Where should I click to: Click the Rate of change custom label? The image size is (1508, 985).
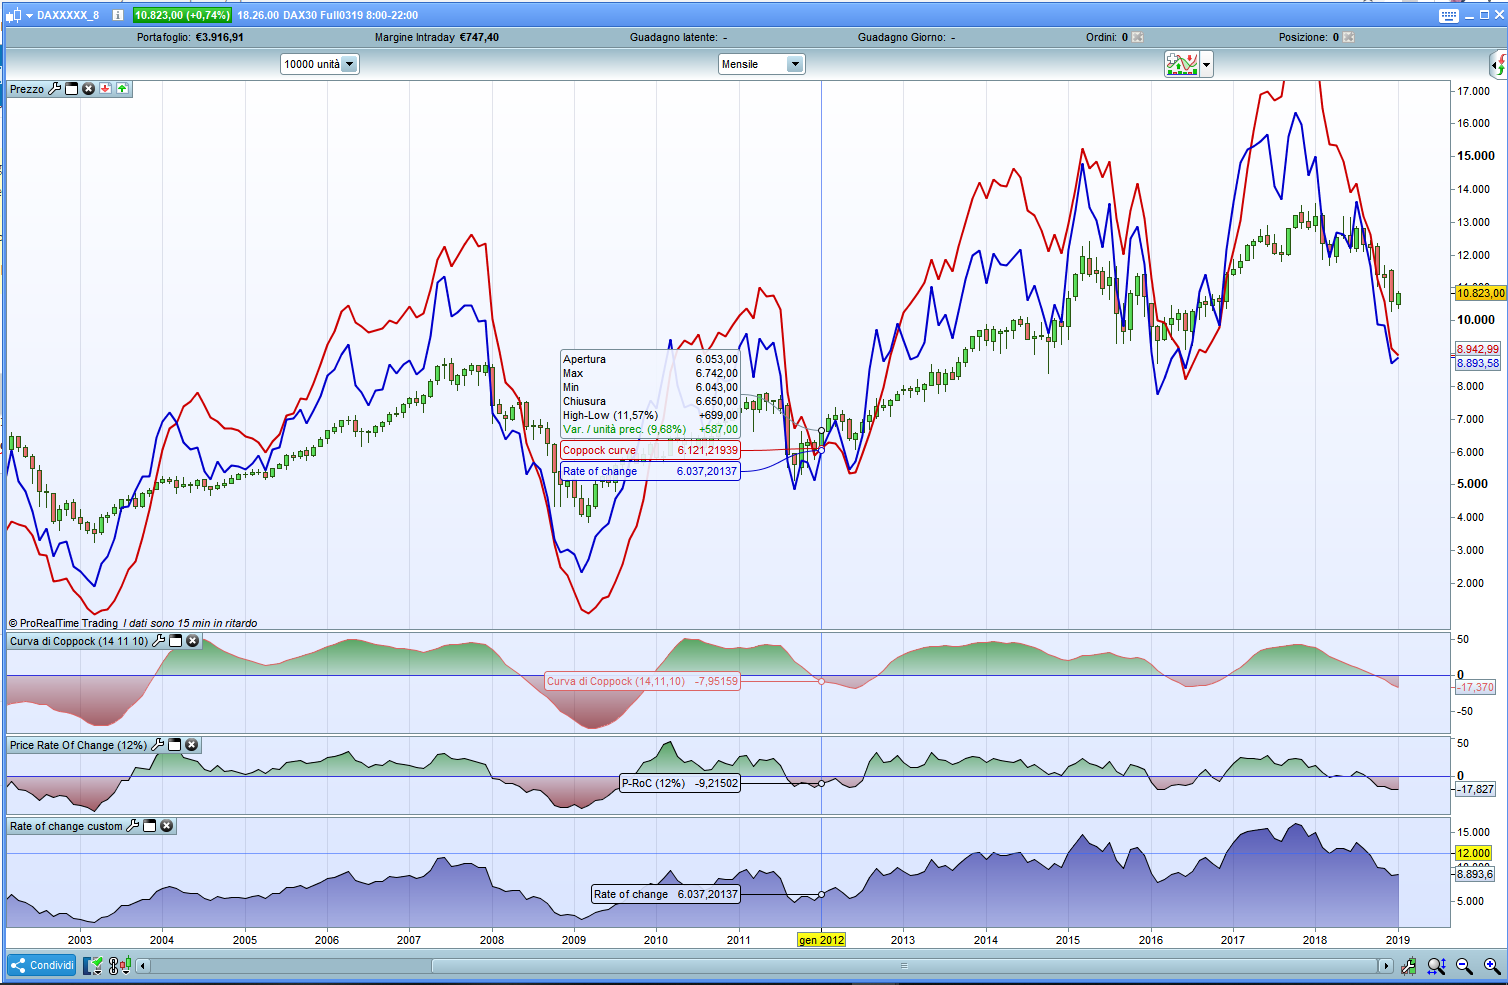tap(66, 826)
